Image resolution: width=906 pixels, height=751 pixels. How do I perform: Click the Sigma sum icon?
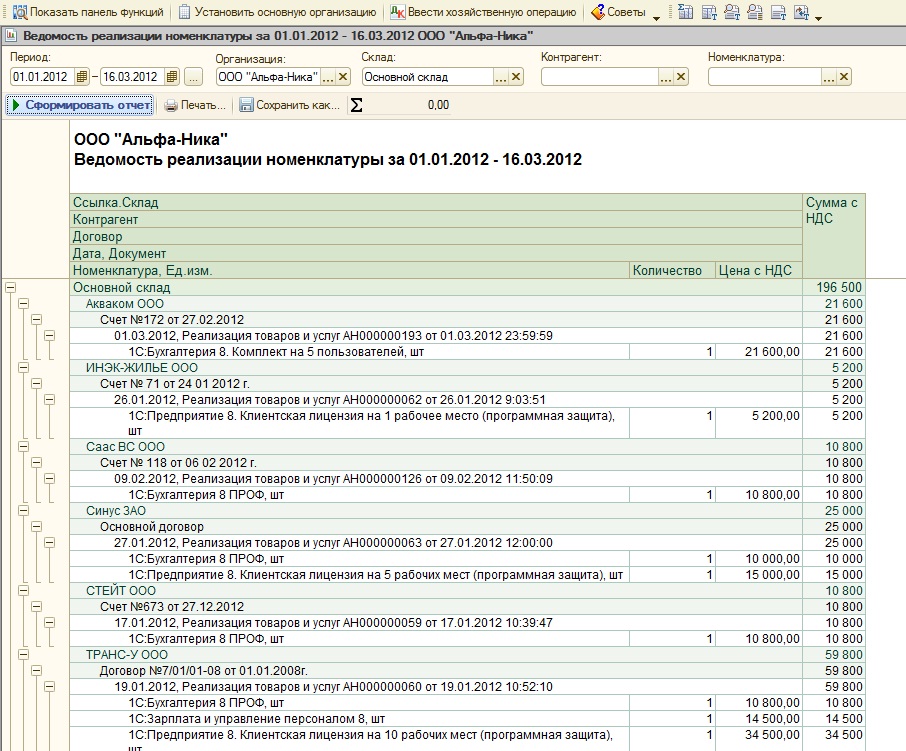click(x=357, y=105)
